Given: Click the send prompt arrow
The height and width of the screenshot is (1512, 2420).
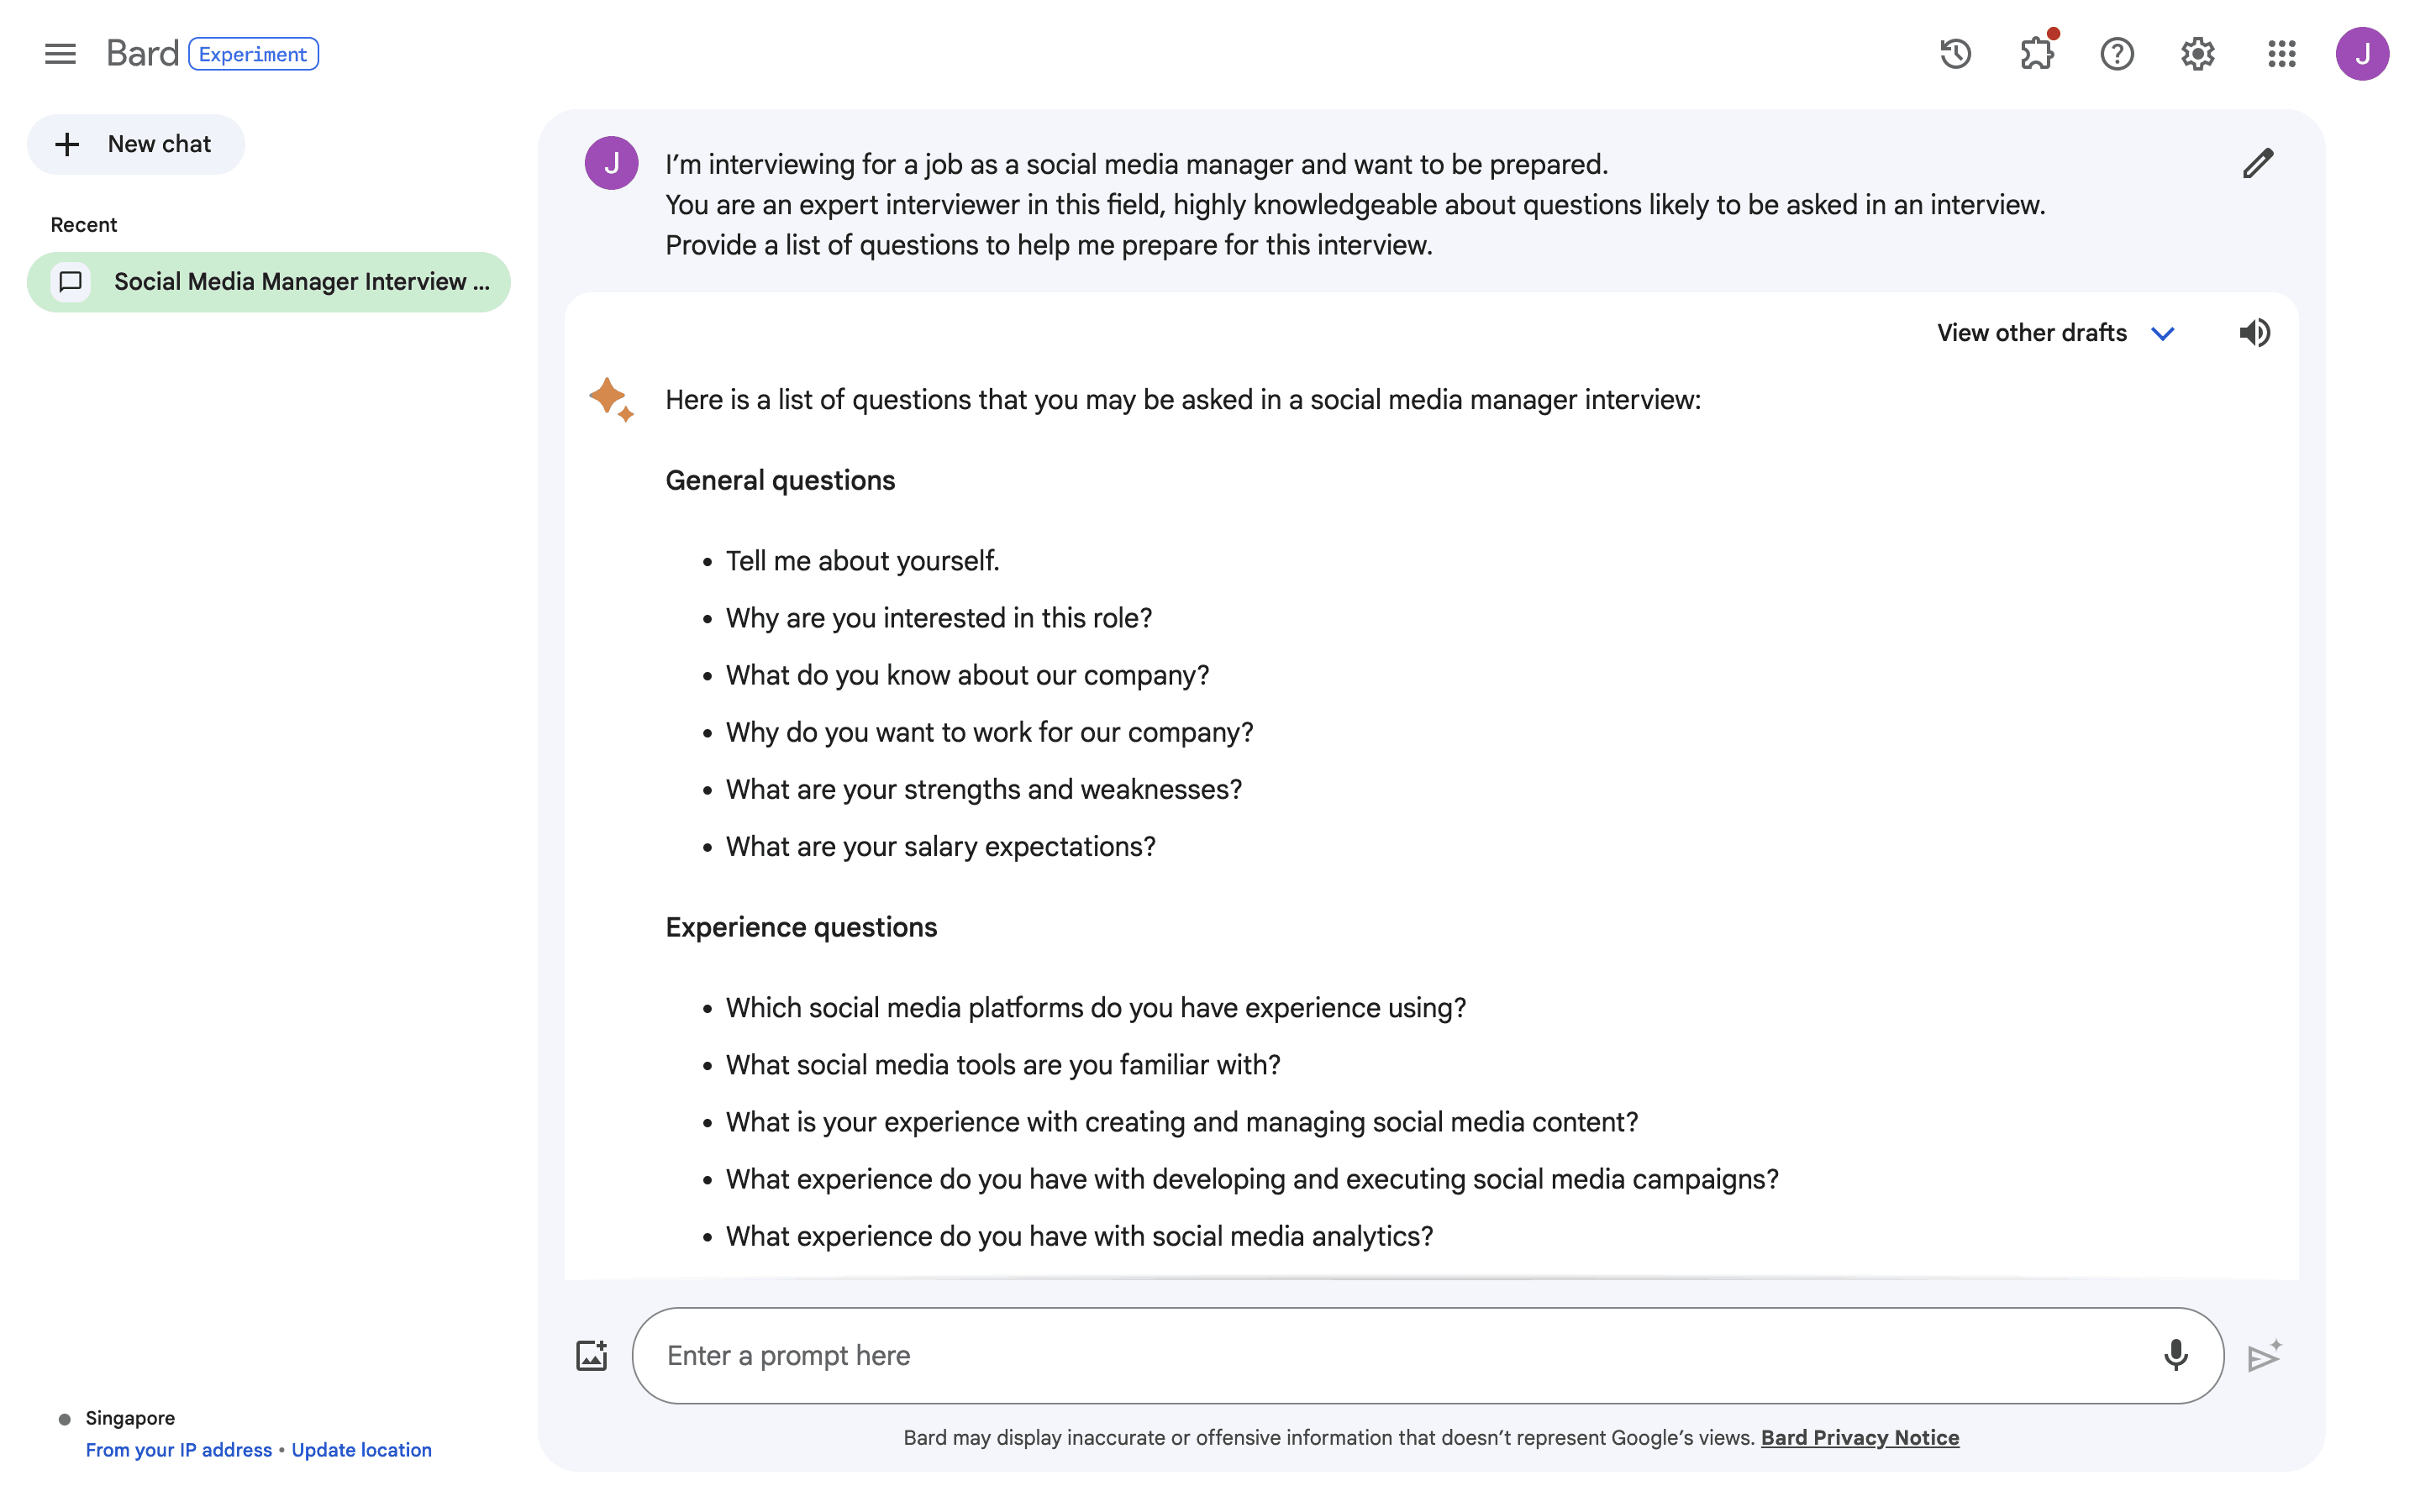Looking at the screenshot, I should click(x=2264, y=1356).
